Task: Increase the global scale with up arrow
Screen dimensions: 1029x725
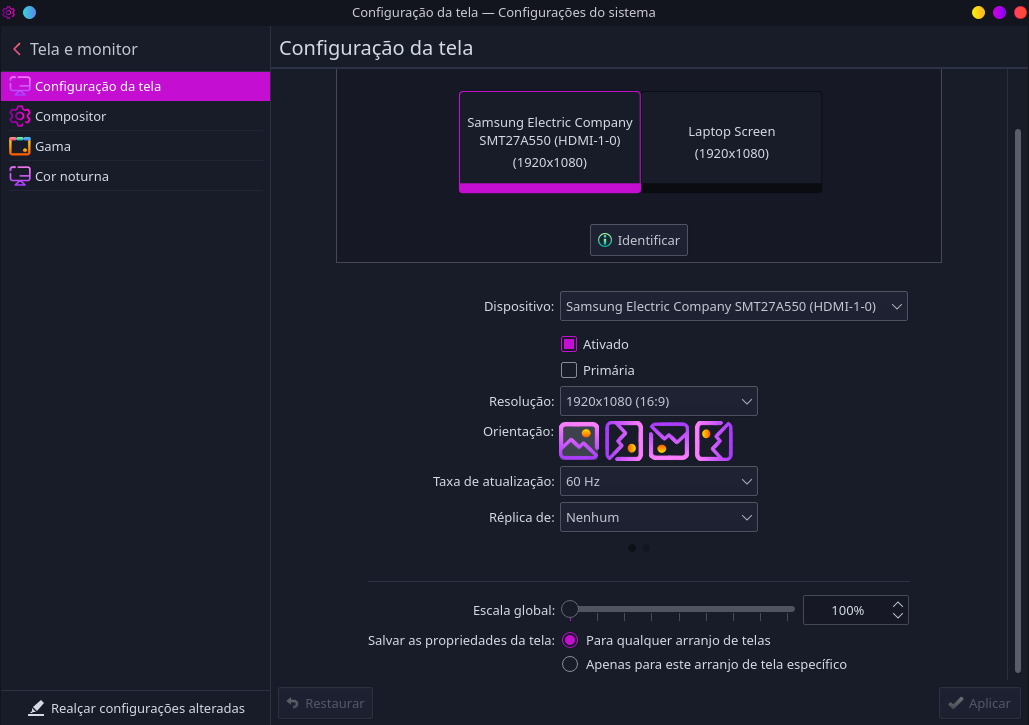Action: coord(898,604)
